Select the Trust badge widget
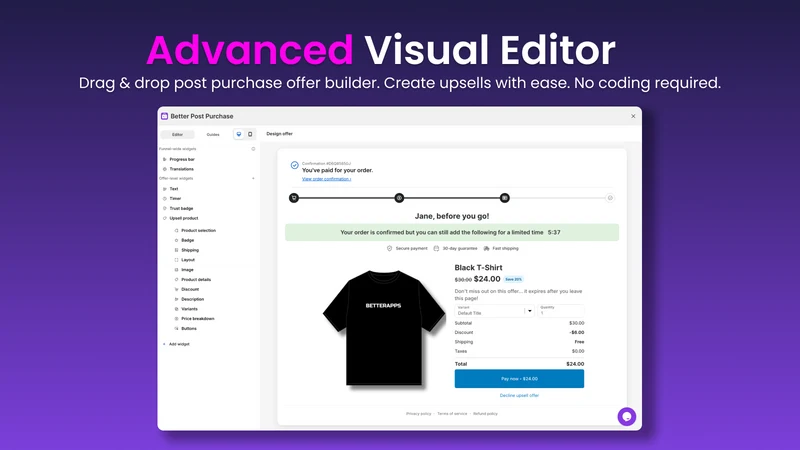Viewport: 800px width, 450px height. [x=181, y=208]
